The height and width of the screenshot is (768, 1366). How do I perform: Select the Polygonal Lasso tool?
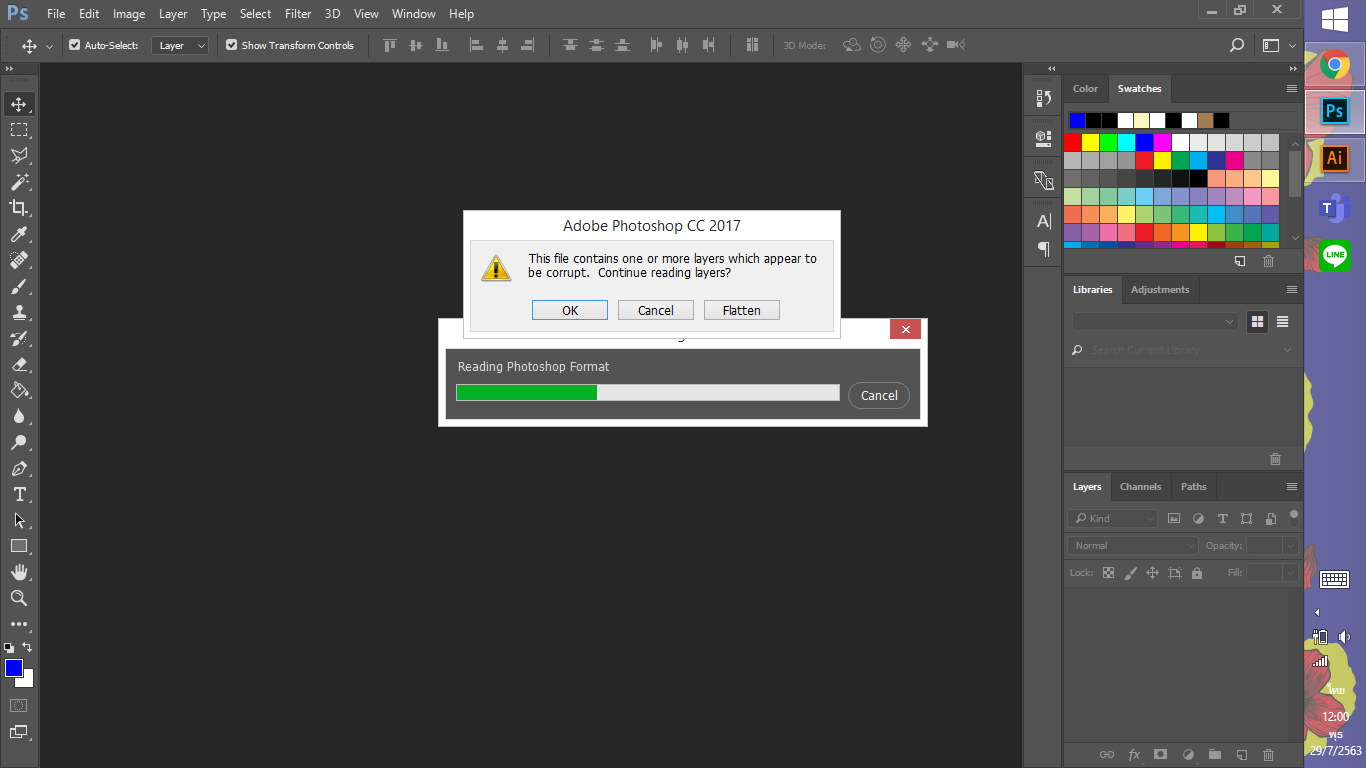click(19, 156)
